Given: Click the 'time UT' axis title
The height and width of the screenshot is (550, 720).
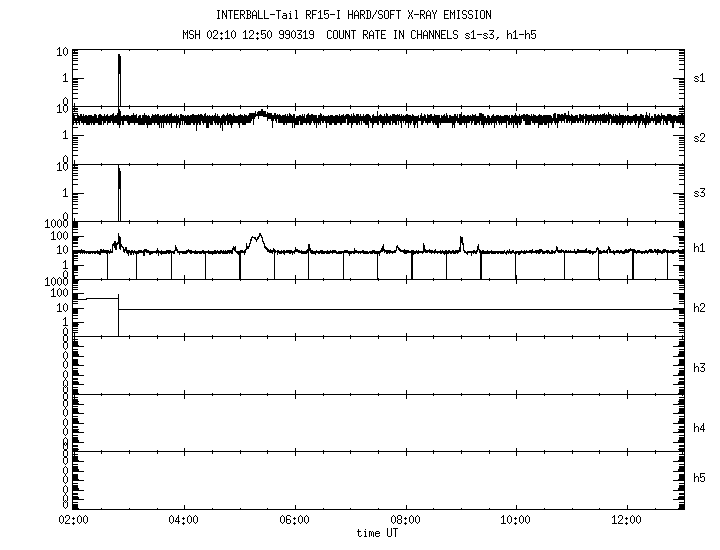Looking at the screenshot, I should tap(380, 534).
